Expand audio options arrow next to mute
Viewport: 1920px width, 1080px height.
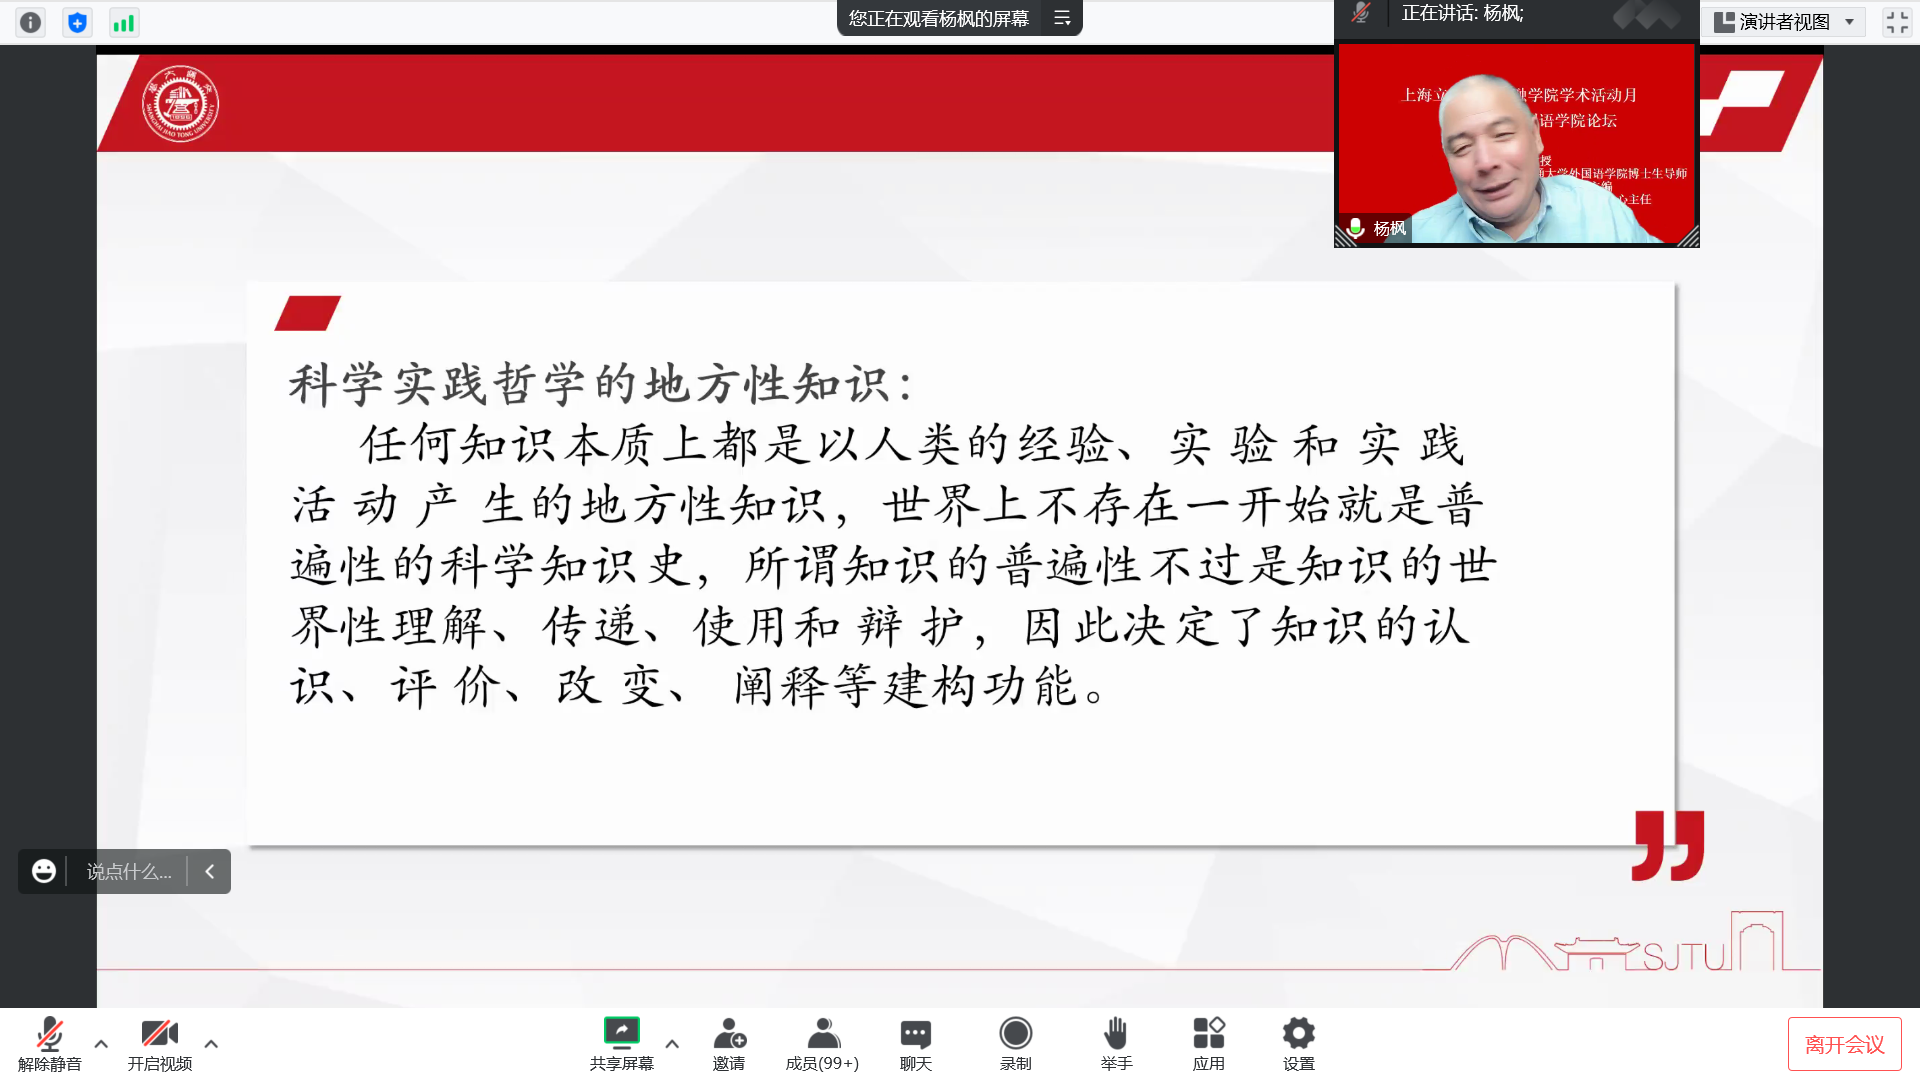101,1043
